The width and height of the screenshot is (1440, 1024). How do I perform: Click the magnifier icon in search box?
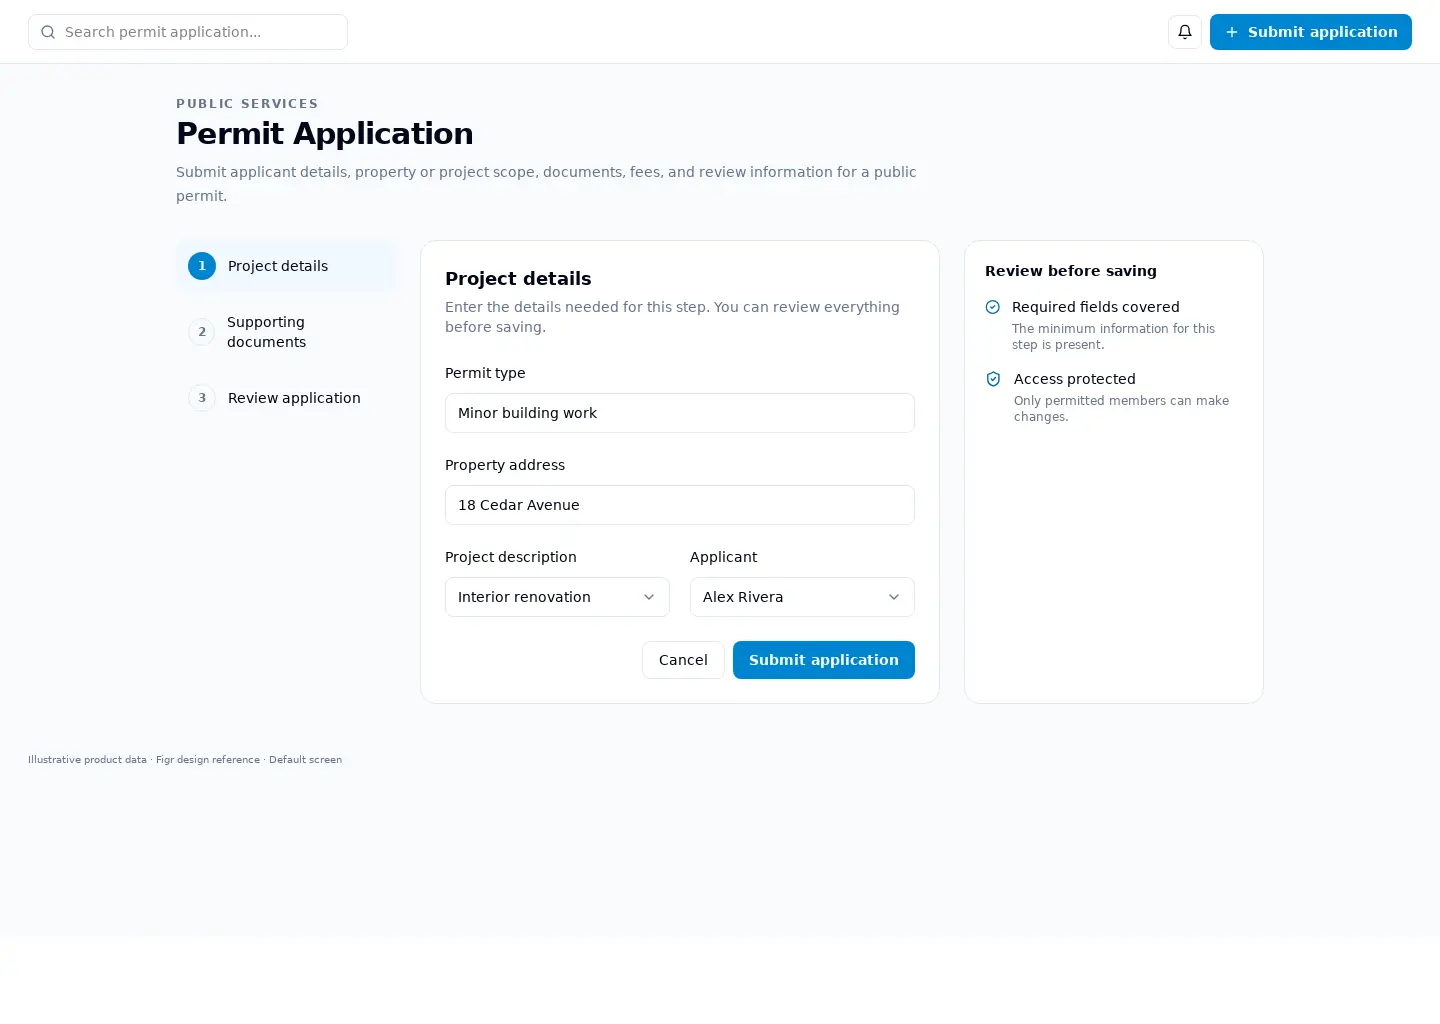tap(48, 32)
